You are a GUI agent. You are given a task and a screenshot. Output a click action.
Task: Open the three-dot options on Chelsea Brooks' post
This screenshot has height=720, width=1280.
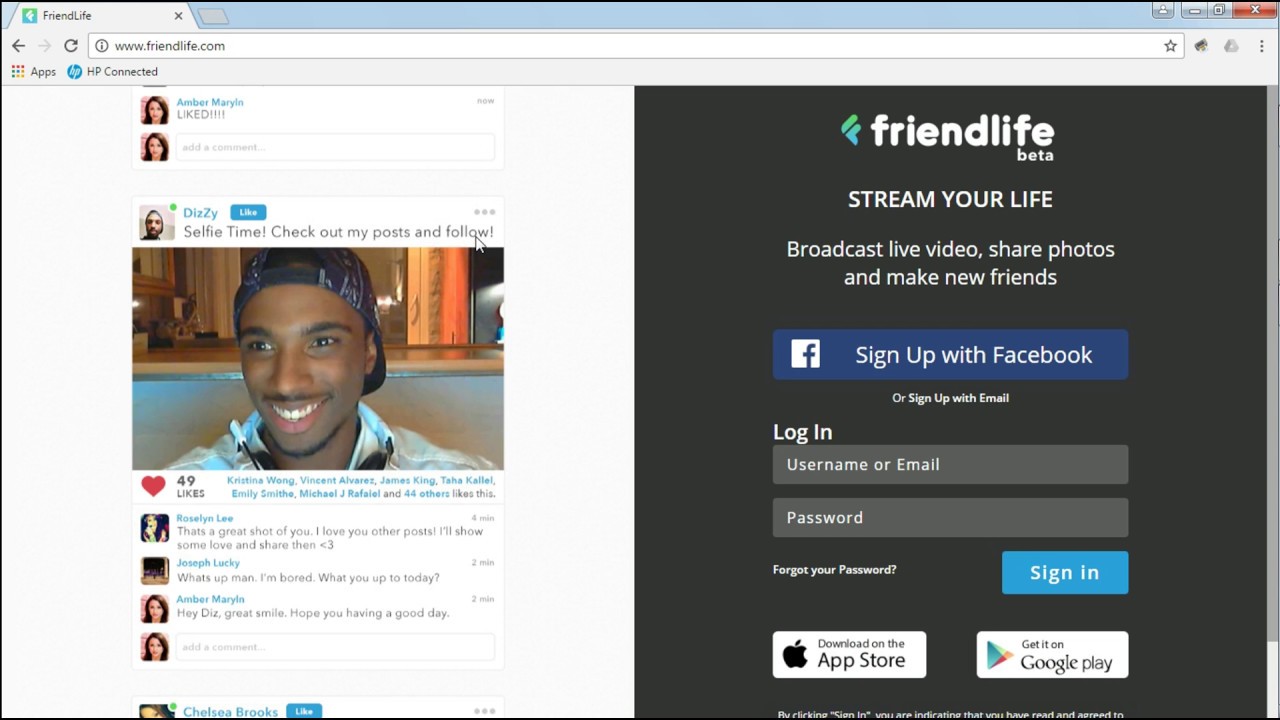click(x=484, y=711)
